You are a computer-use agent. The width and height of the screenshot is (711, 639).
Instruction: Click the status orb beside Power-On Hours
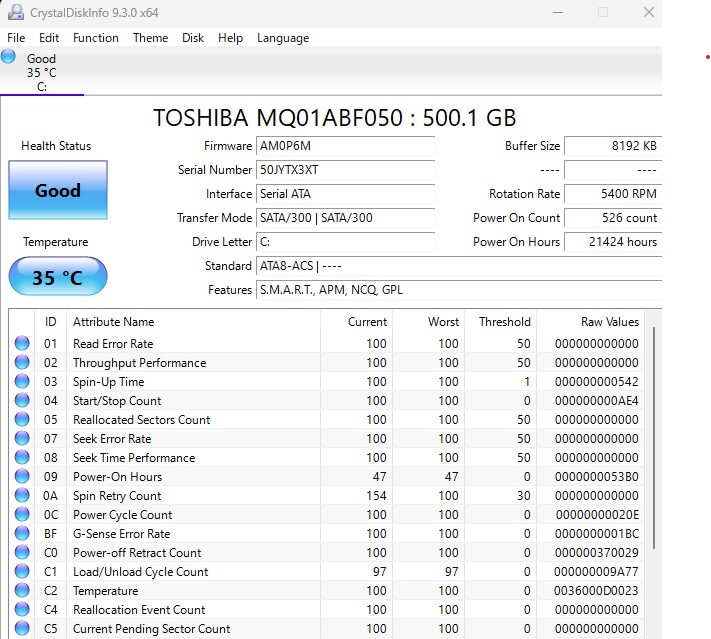[x=22, y=477]
